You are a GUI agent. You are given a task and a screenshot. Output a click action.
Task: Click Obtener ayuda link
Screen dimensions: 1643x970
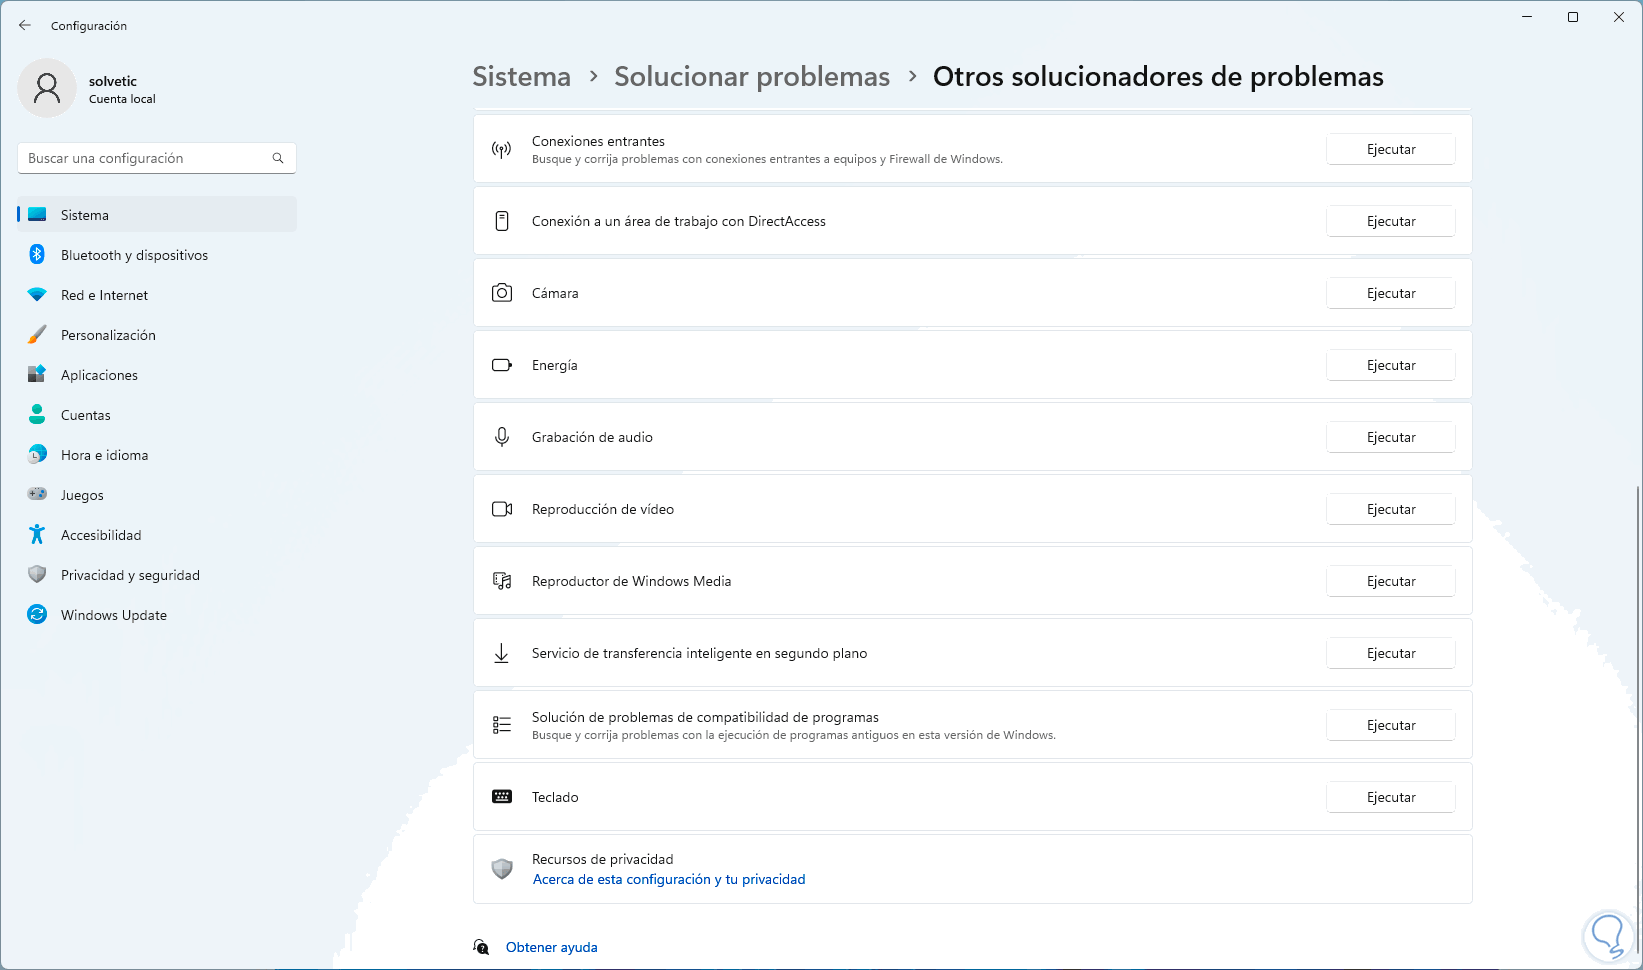[x=551, y=947]
